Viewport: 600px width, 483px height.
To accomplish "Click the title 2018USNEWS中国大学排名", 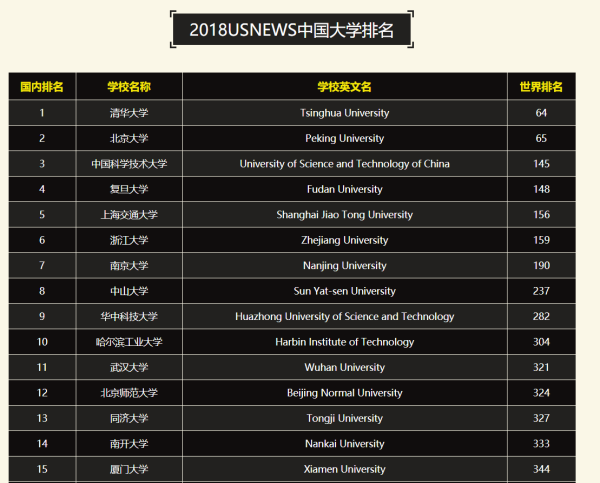I will 292,30.
